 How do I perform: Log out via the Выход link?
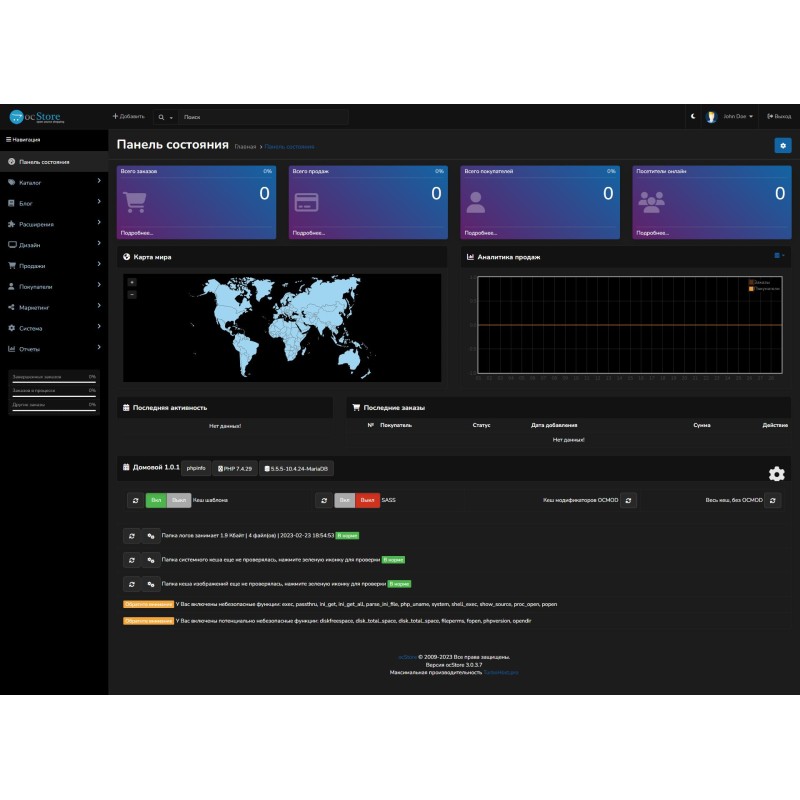tap(780, 117)
